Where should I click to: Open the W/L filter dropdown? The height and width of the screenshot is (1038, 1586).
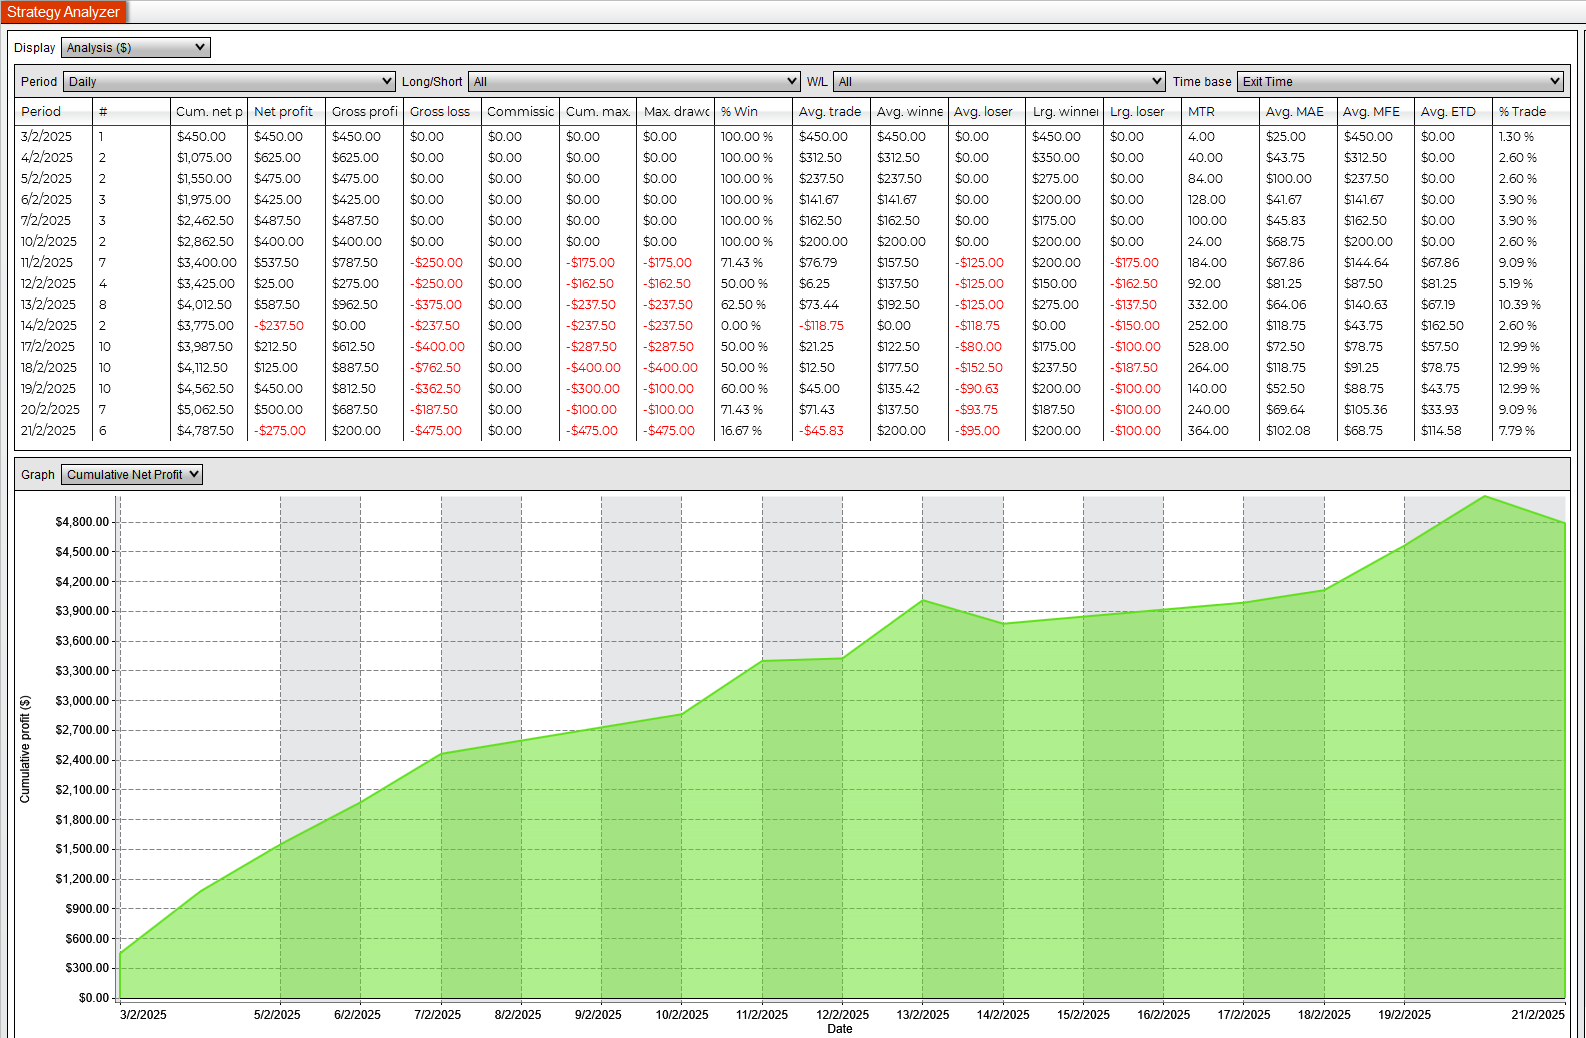coord(999,82)
